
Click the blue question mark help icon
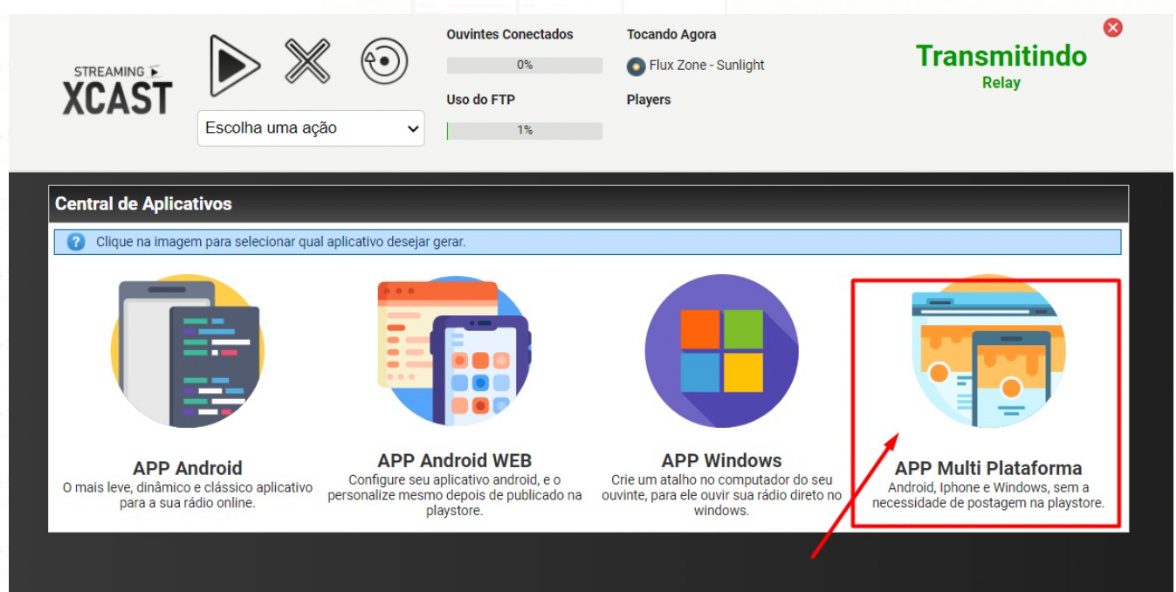point(76,242)
